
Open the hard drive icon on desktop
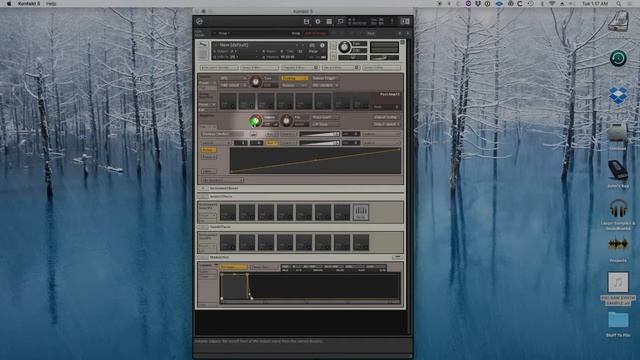tap(618, 21)
